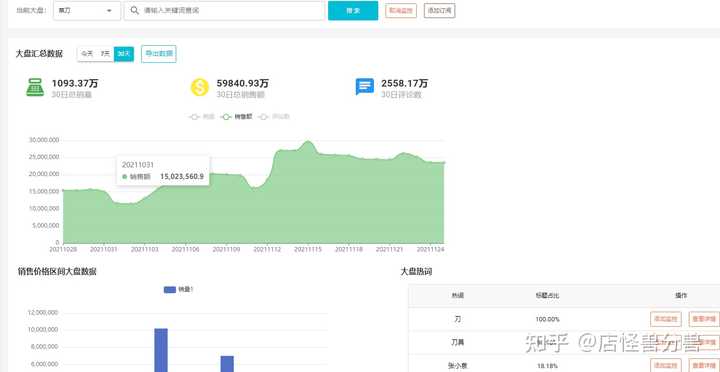Click the 20211112 x-axis date label
The width and height of the screenshot is (720, 372).
point(267,249)
